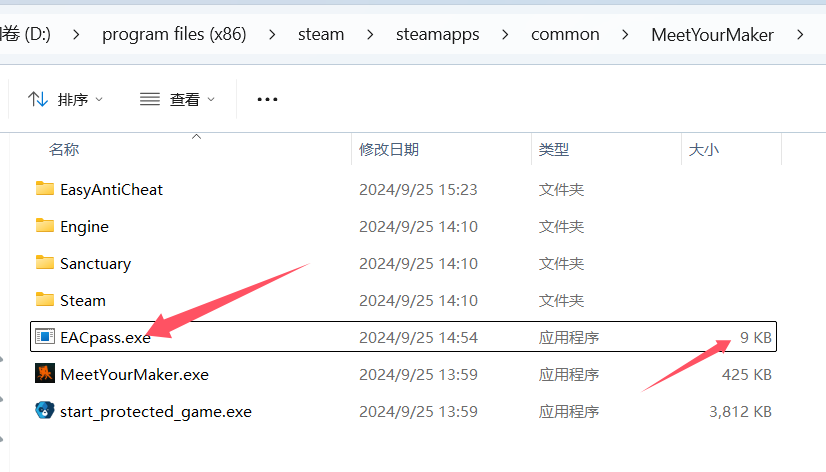Click the MeetYourMaker.exe game icon
826x472 pixels.
click(x=45, y=373)
